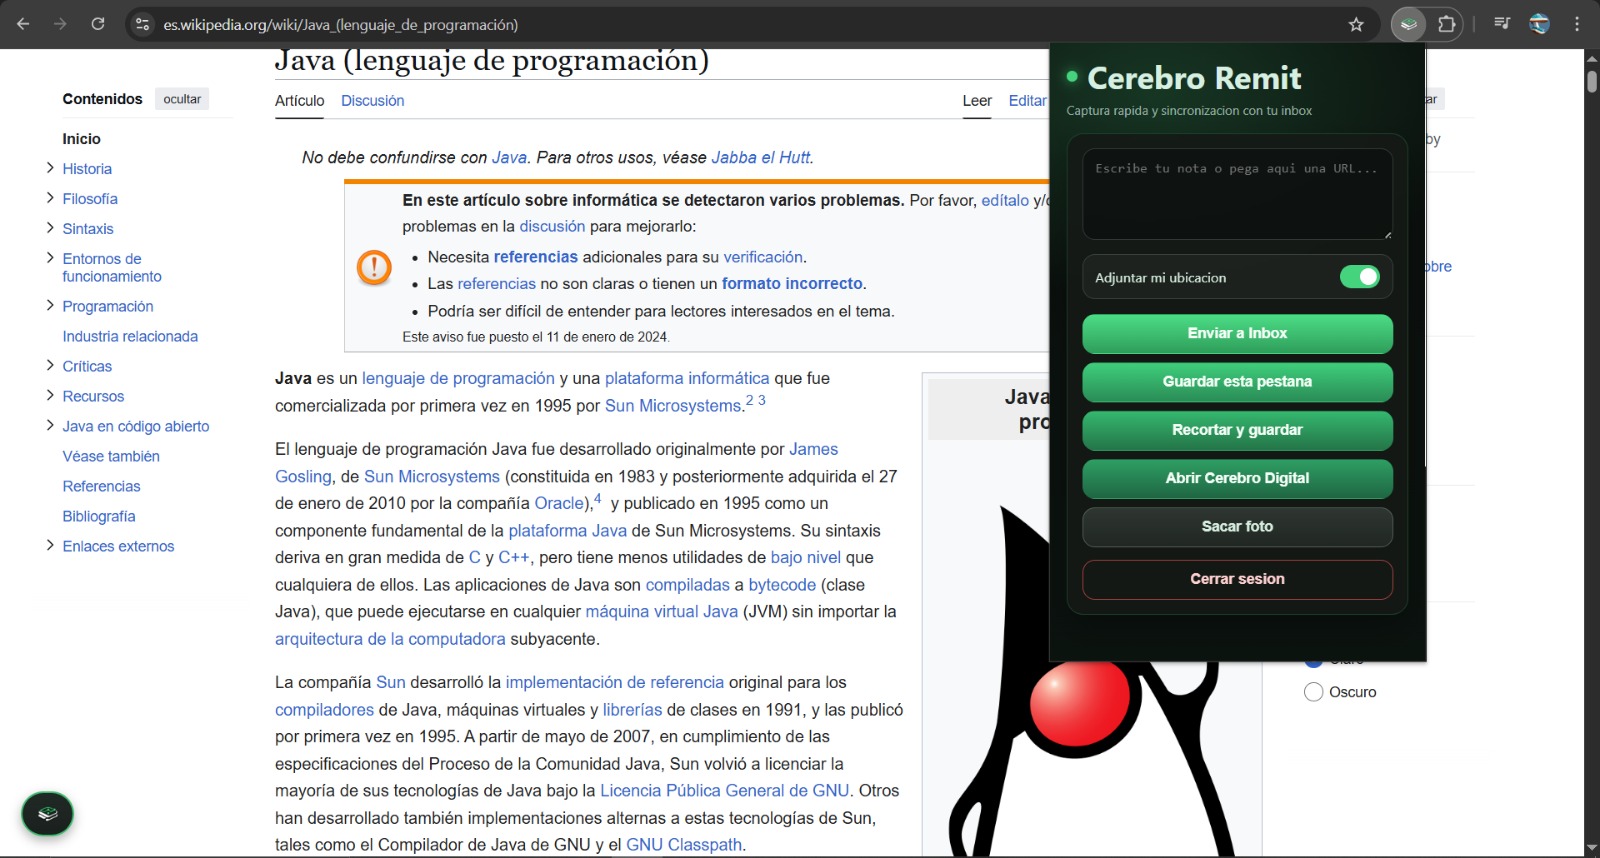This screenshot has height=858, width=1600.
Task: Open the Jabba el Hutt link
Action: coord(761,157)
